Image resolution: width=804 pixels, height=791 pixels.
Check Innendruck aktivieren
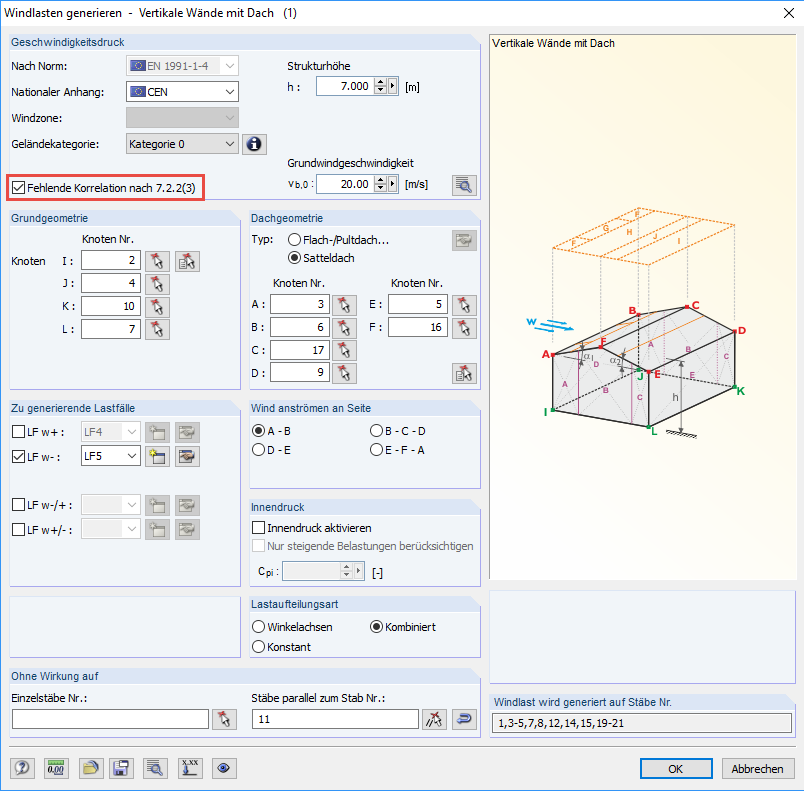coord(259,528)
